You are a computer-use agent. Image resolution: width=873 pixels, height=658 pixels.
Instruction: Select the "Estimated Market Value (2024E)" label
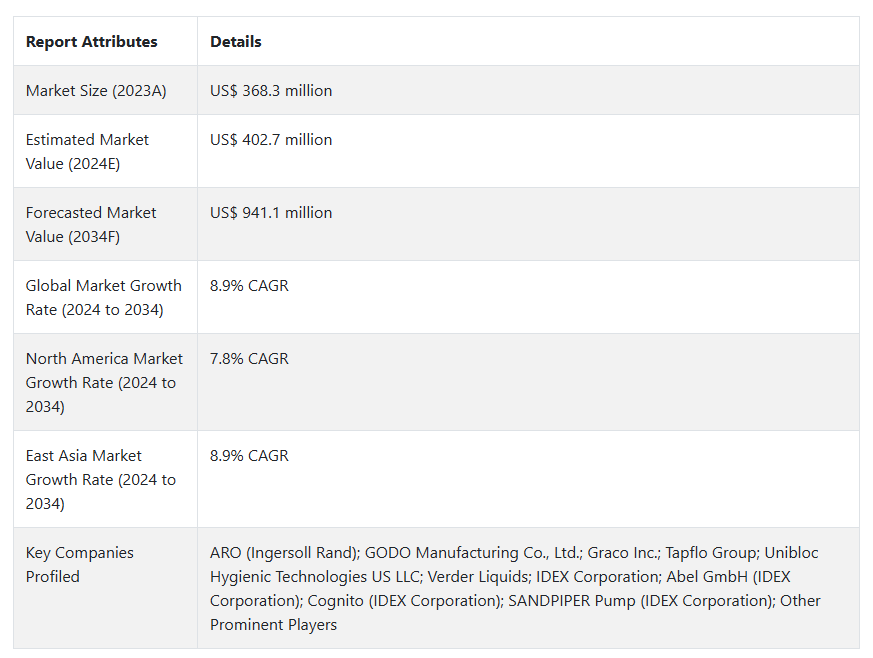[x=87, y=151]
